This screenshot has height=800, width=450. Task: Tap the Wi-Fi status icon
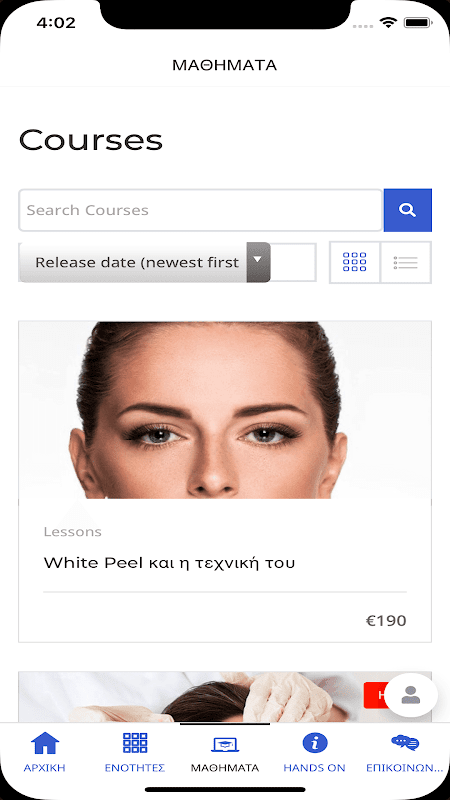388,22
